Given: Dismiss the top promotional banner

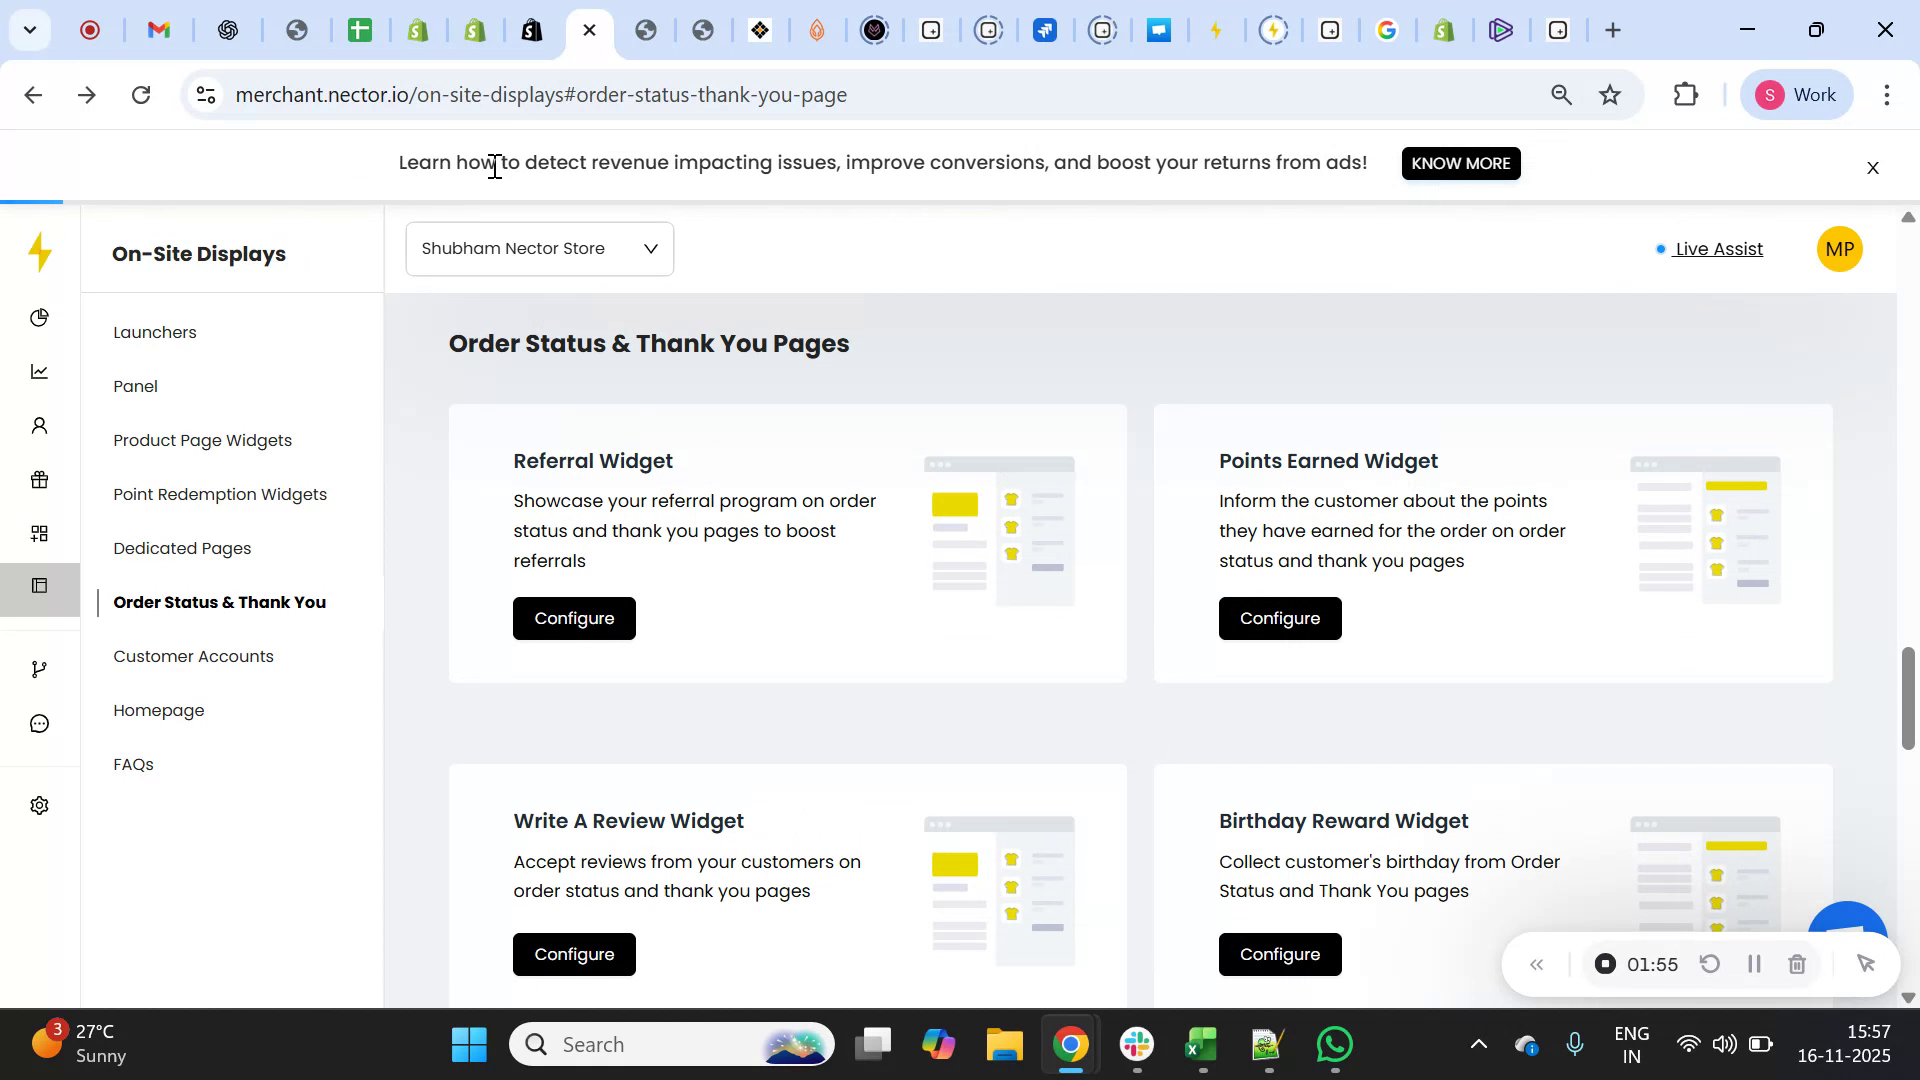Looking at the screenshot, I should tap(1873, 168).
